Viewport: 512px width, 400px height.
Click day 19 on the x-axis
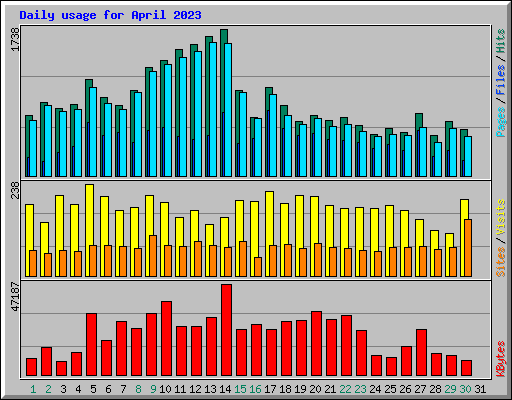(x=300, y=389)
